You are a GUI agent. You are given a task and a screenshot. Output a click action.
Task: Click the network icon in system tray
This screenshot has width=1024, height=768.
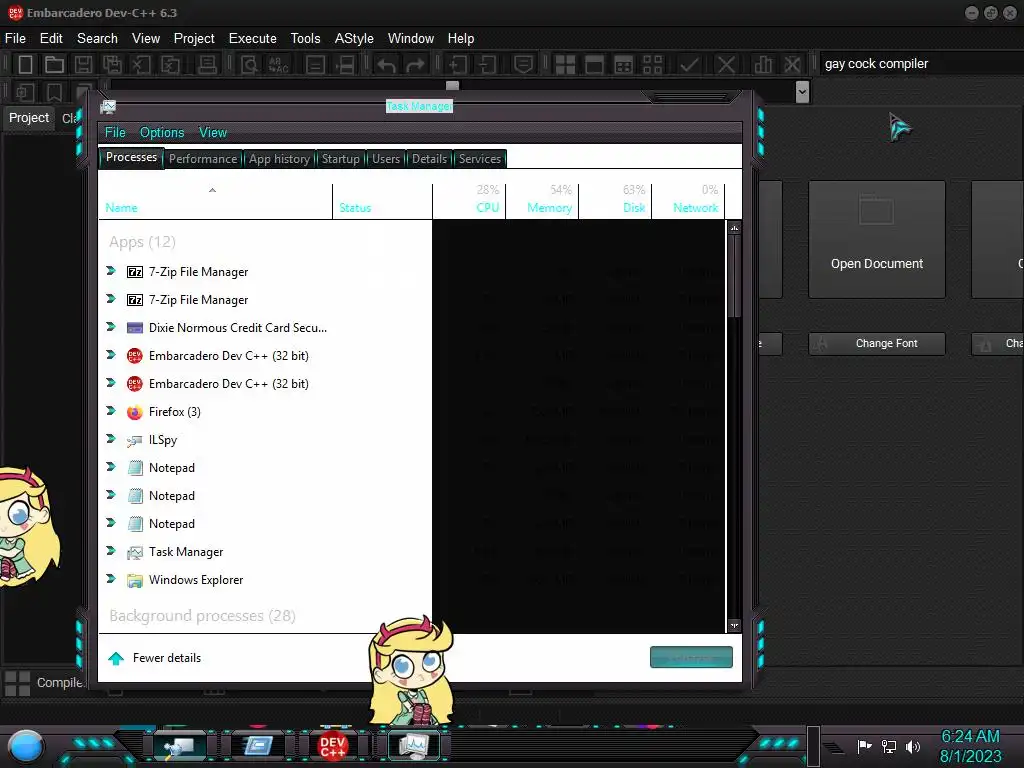(889, 746)
